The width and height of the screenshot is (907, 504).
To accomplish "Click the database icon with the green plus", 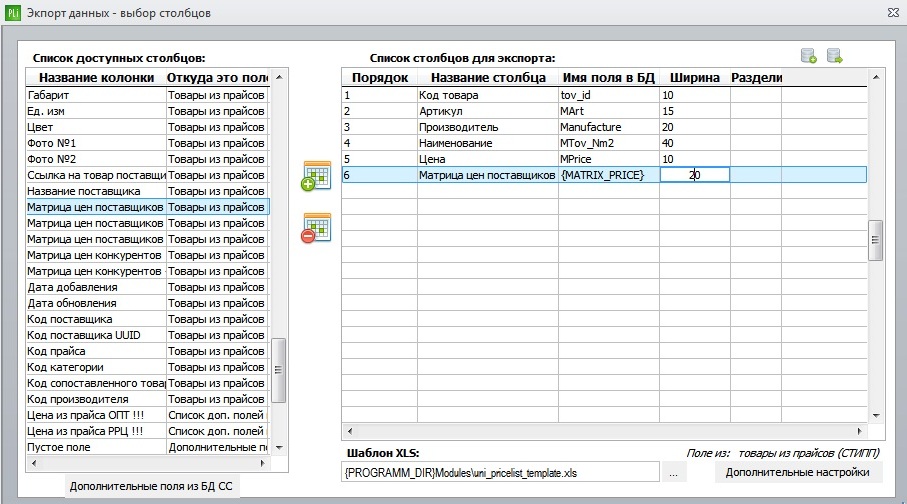I will click(809, 56).
